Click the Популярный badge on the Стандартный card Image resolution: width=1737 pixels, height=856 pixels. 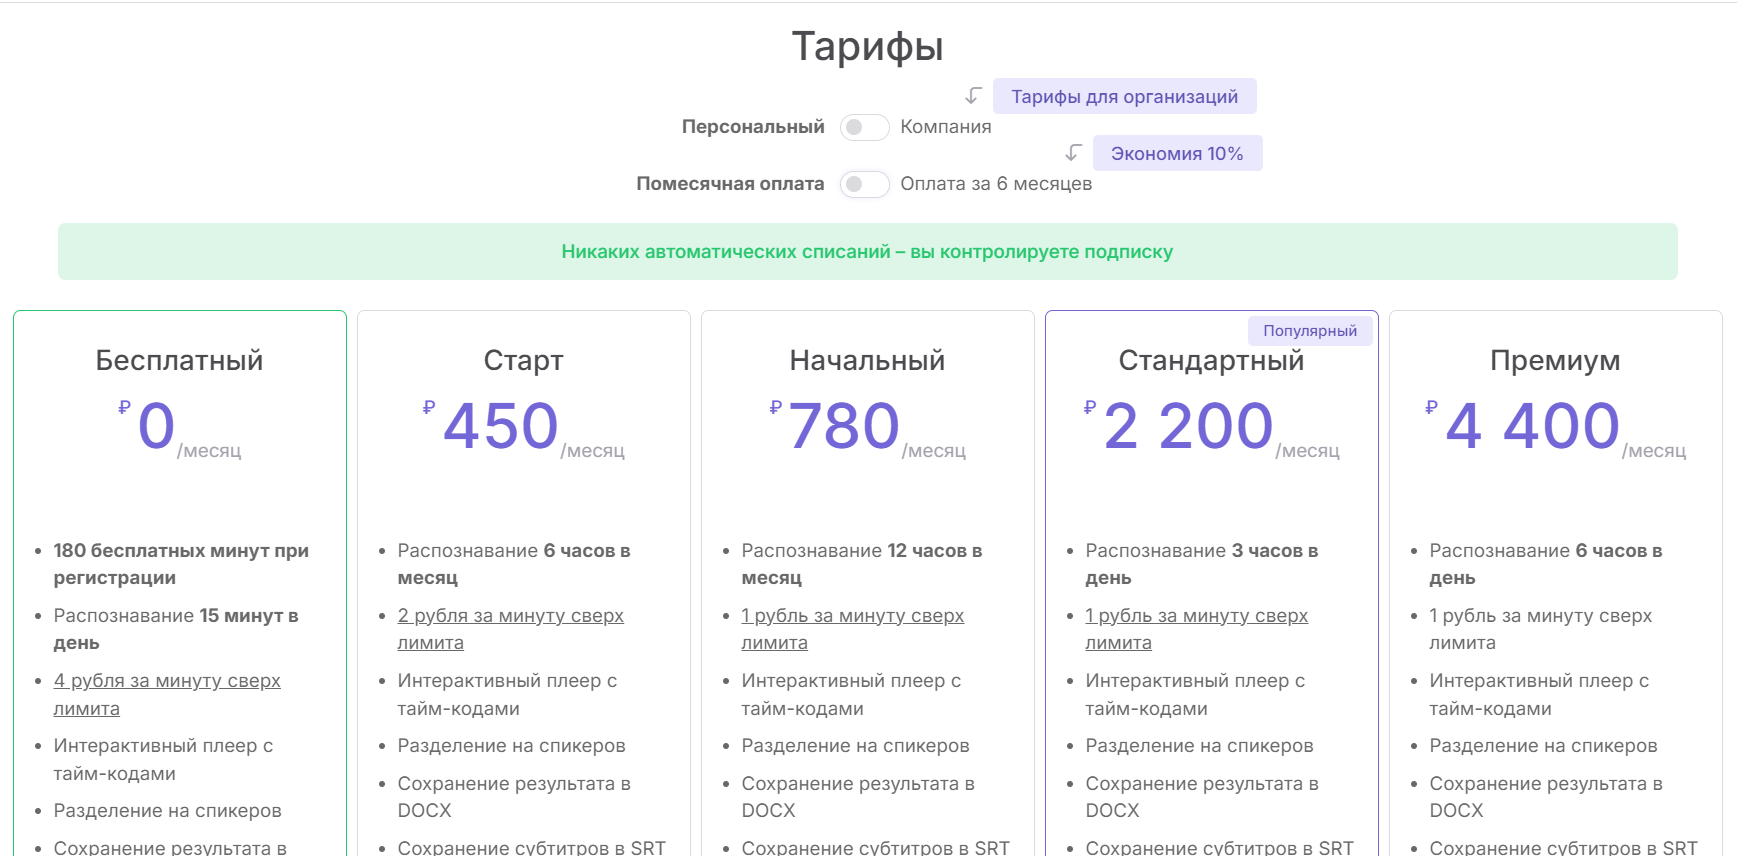pos(1309,331)
